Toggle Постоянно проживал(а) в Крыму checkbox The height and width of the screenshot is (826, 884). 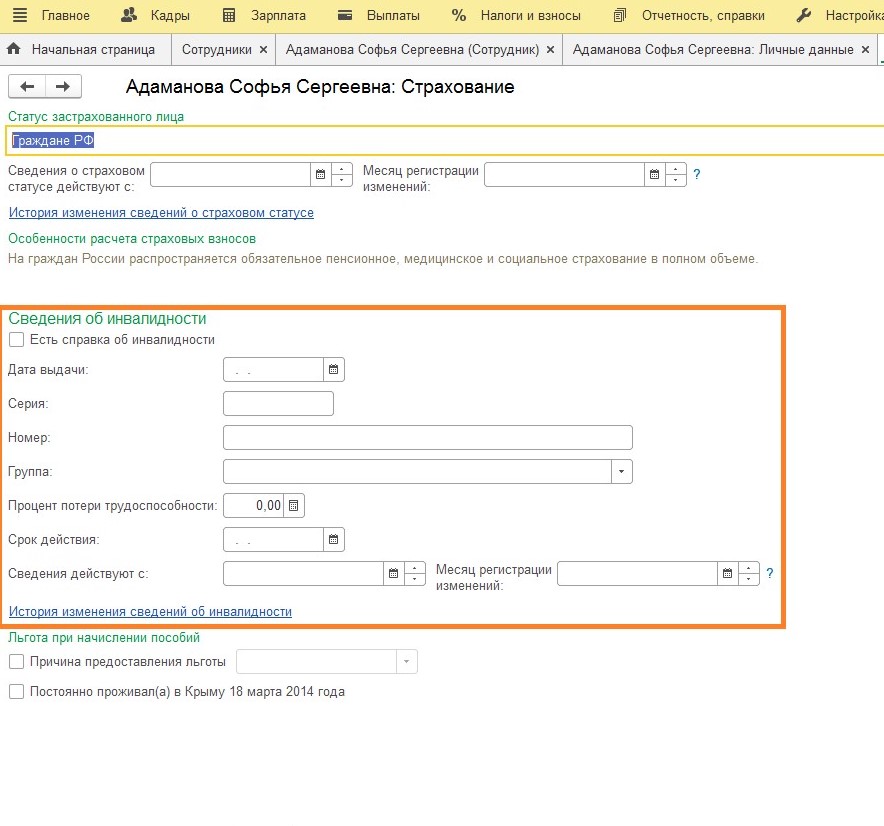click(16, 691)
